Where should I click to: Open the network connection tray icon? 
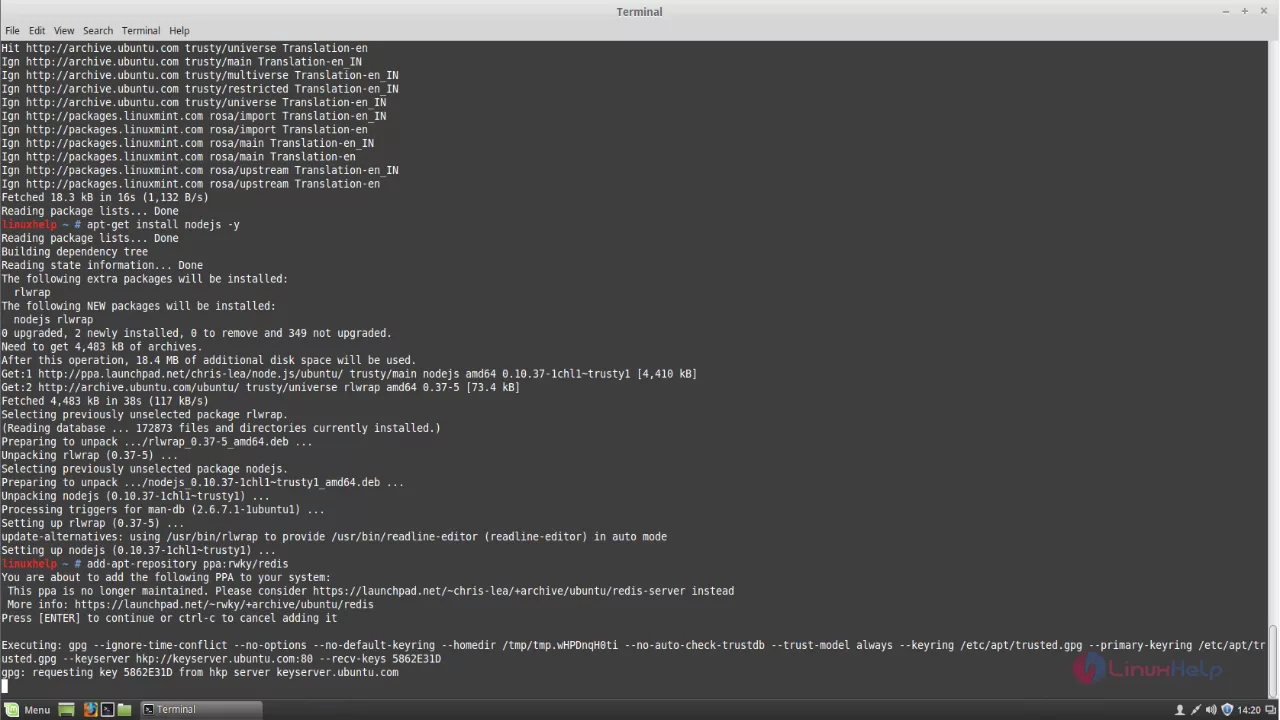(1196, 710)
